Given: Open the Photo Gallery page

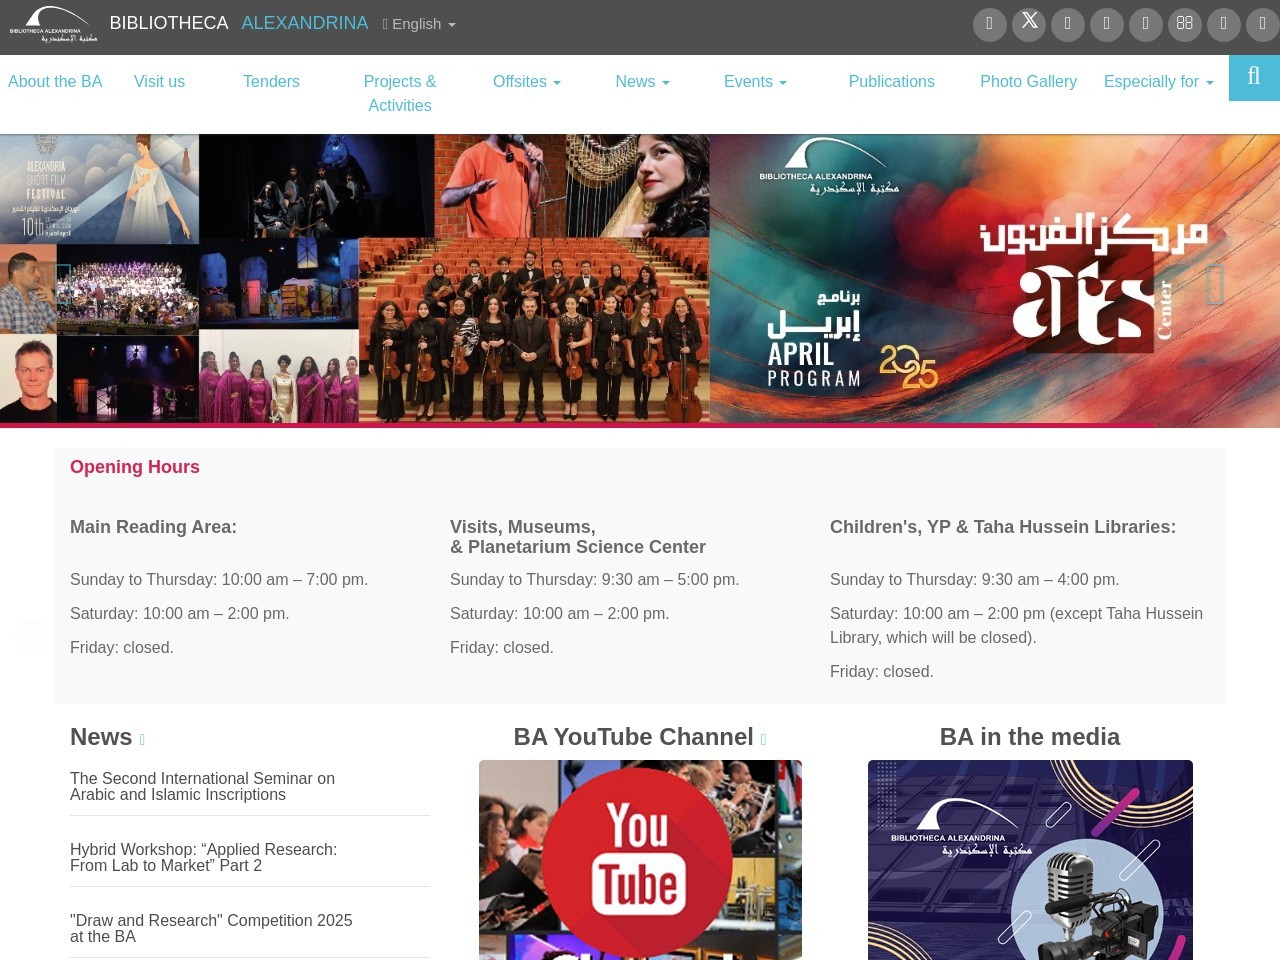Looking at the screenshot, I should point(1028,82).
